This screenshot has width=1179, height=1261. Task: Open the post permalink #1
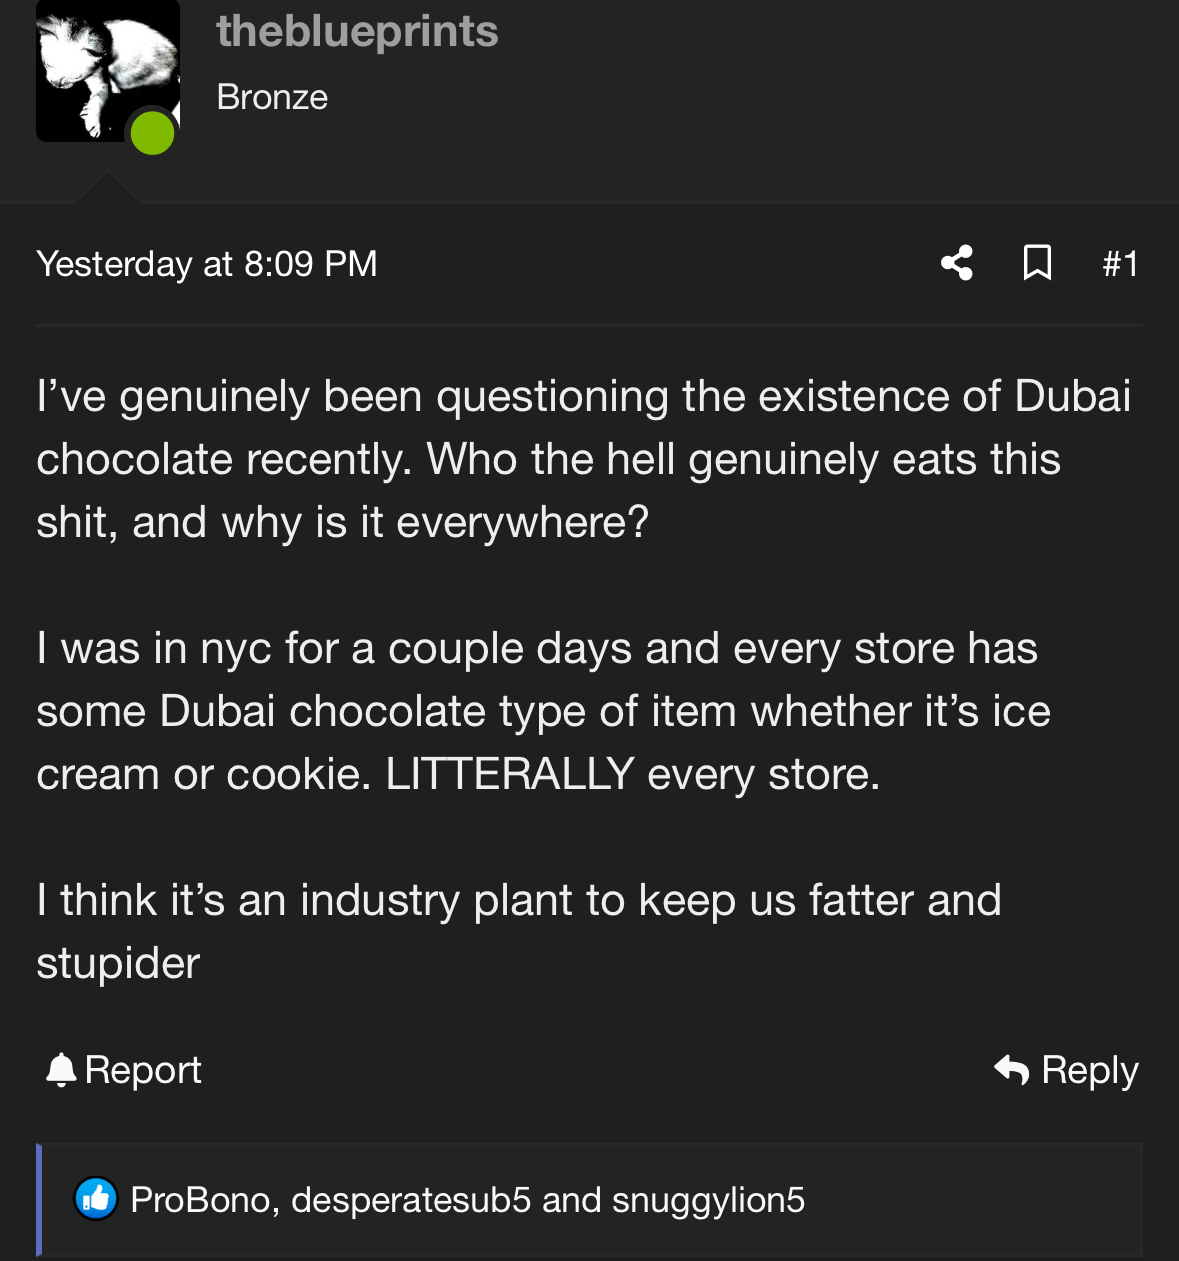(1120, 264)
